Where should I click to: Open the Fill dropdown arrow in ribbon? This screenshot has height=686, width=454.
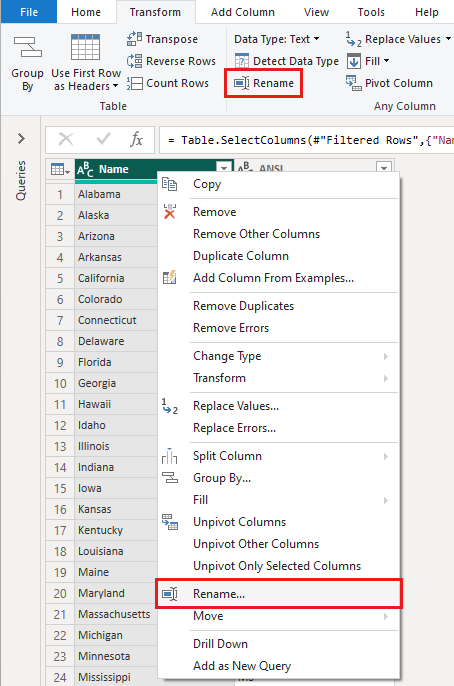[x=386, y=61]
